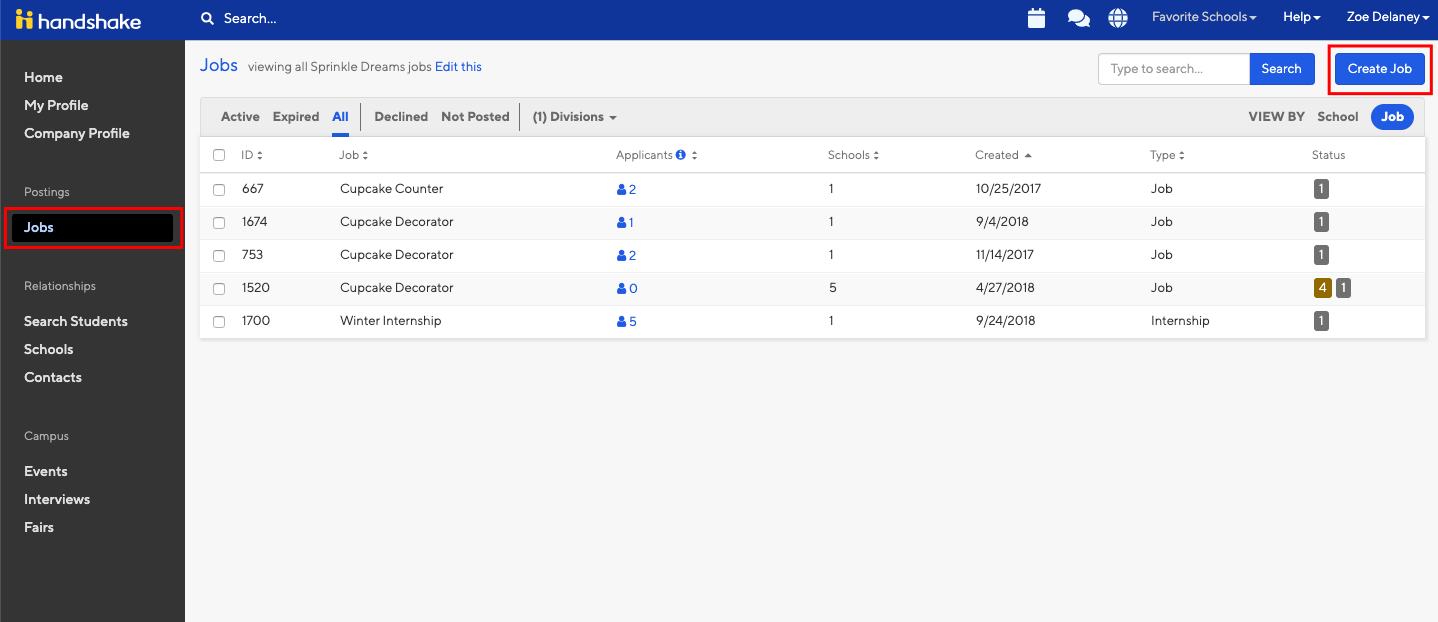This screenshot has width=1438, height=622.
Task: Click the globe icon in header
Action: click(1118, 18)
